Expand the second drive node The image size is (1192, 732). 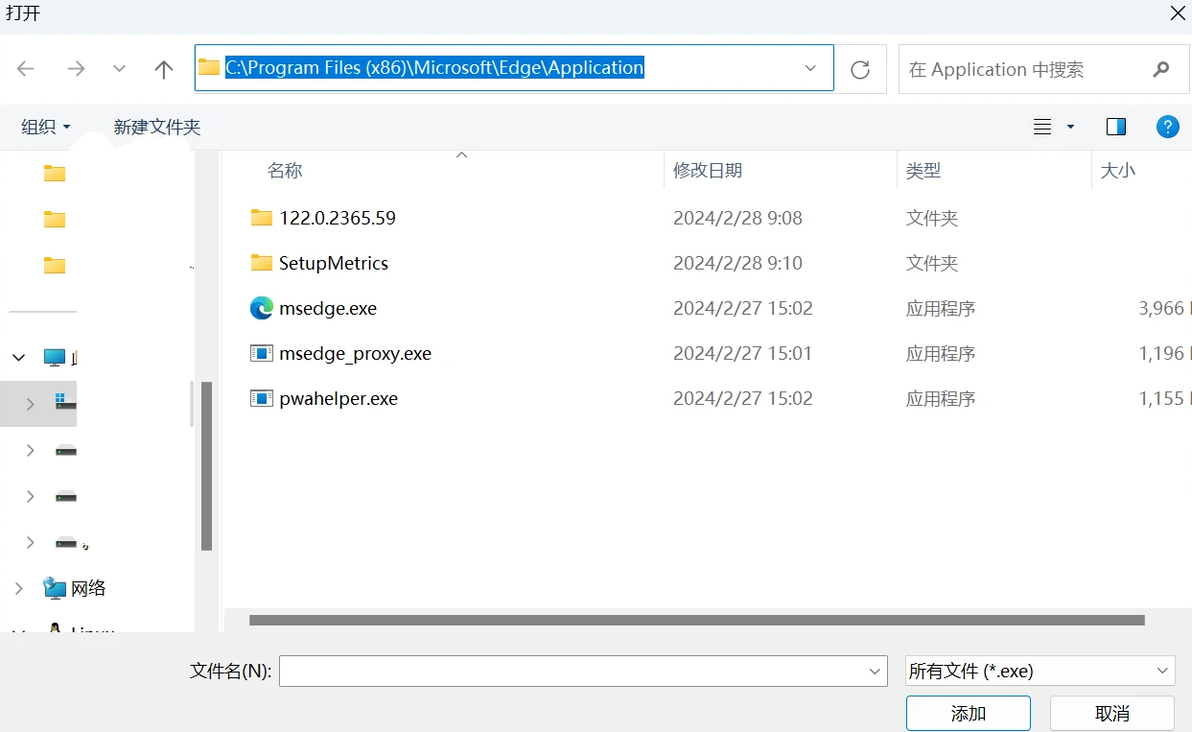(30, 450)
